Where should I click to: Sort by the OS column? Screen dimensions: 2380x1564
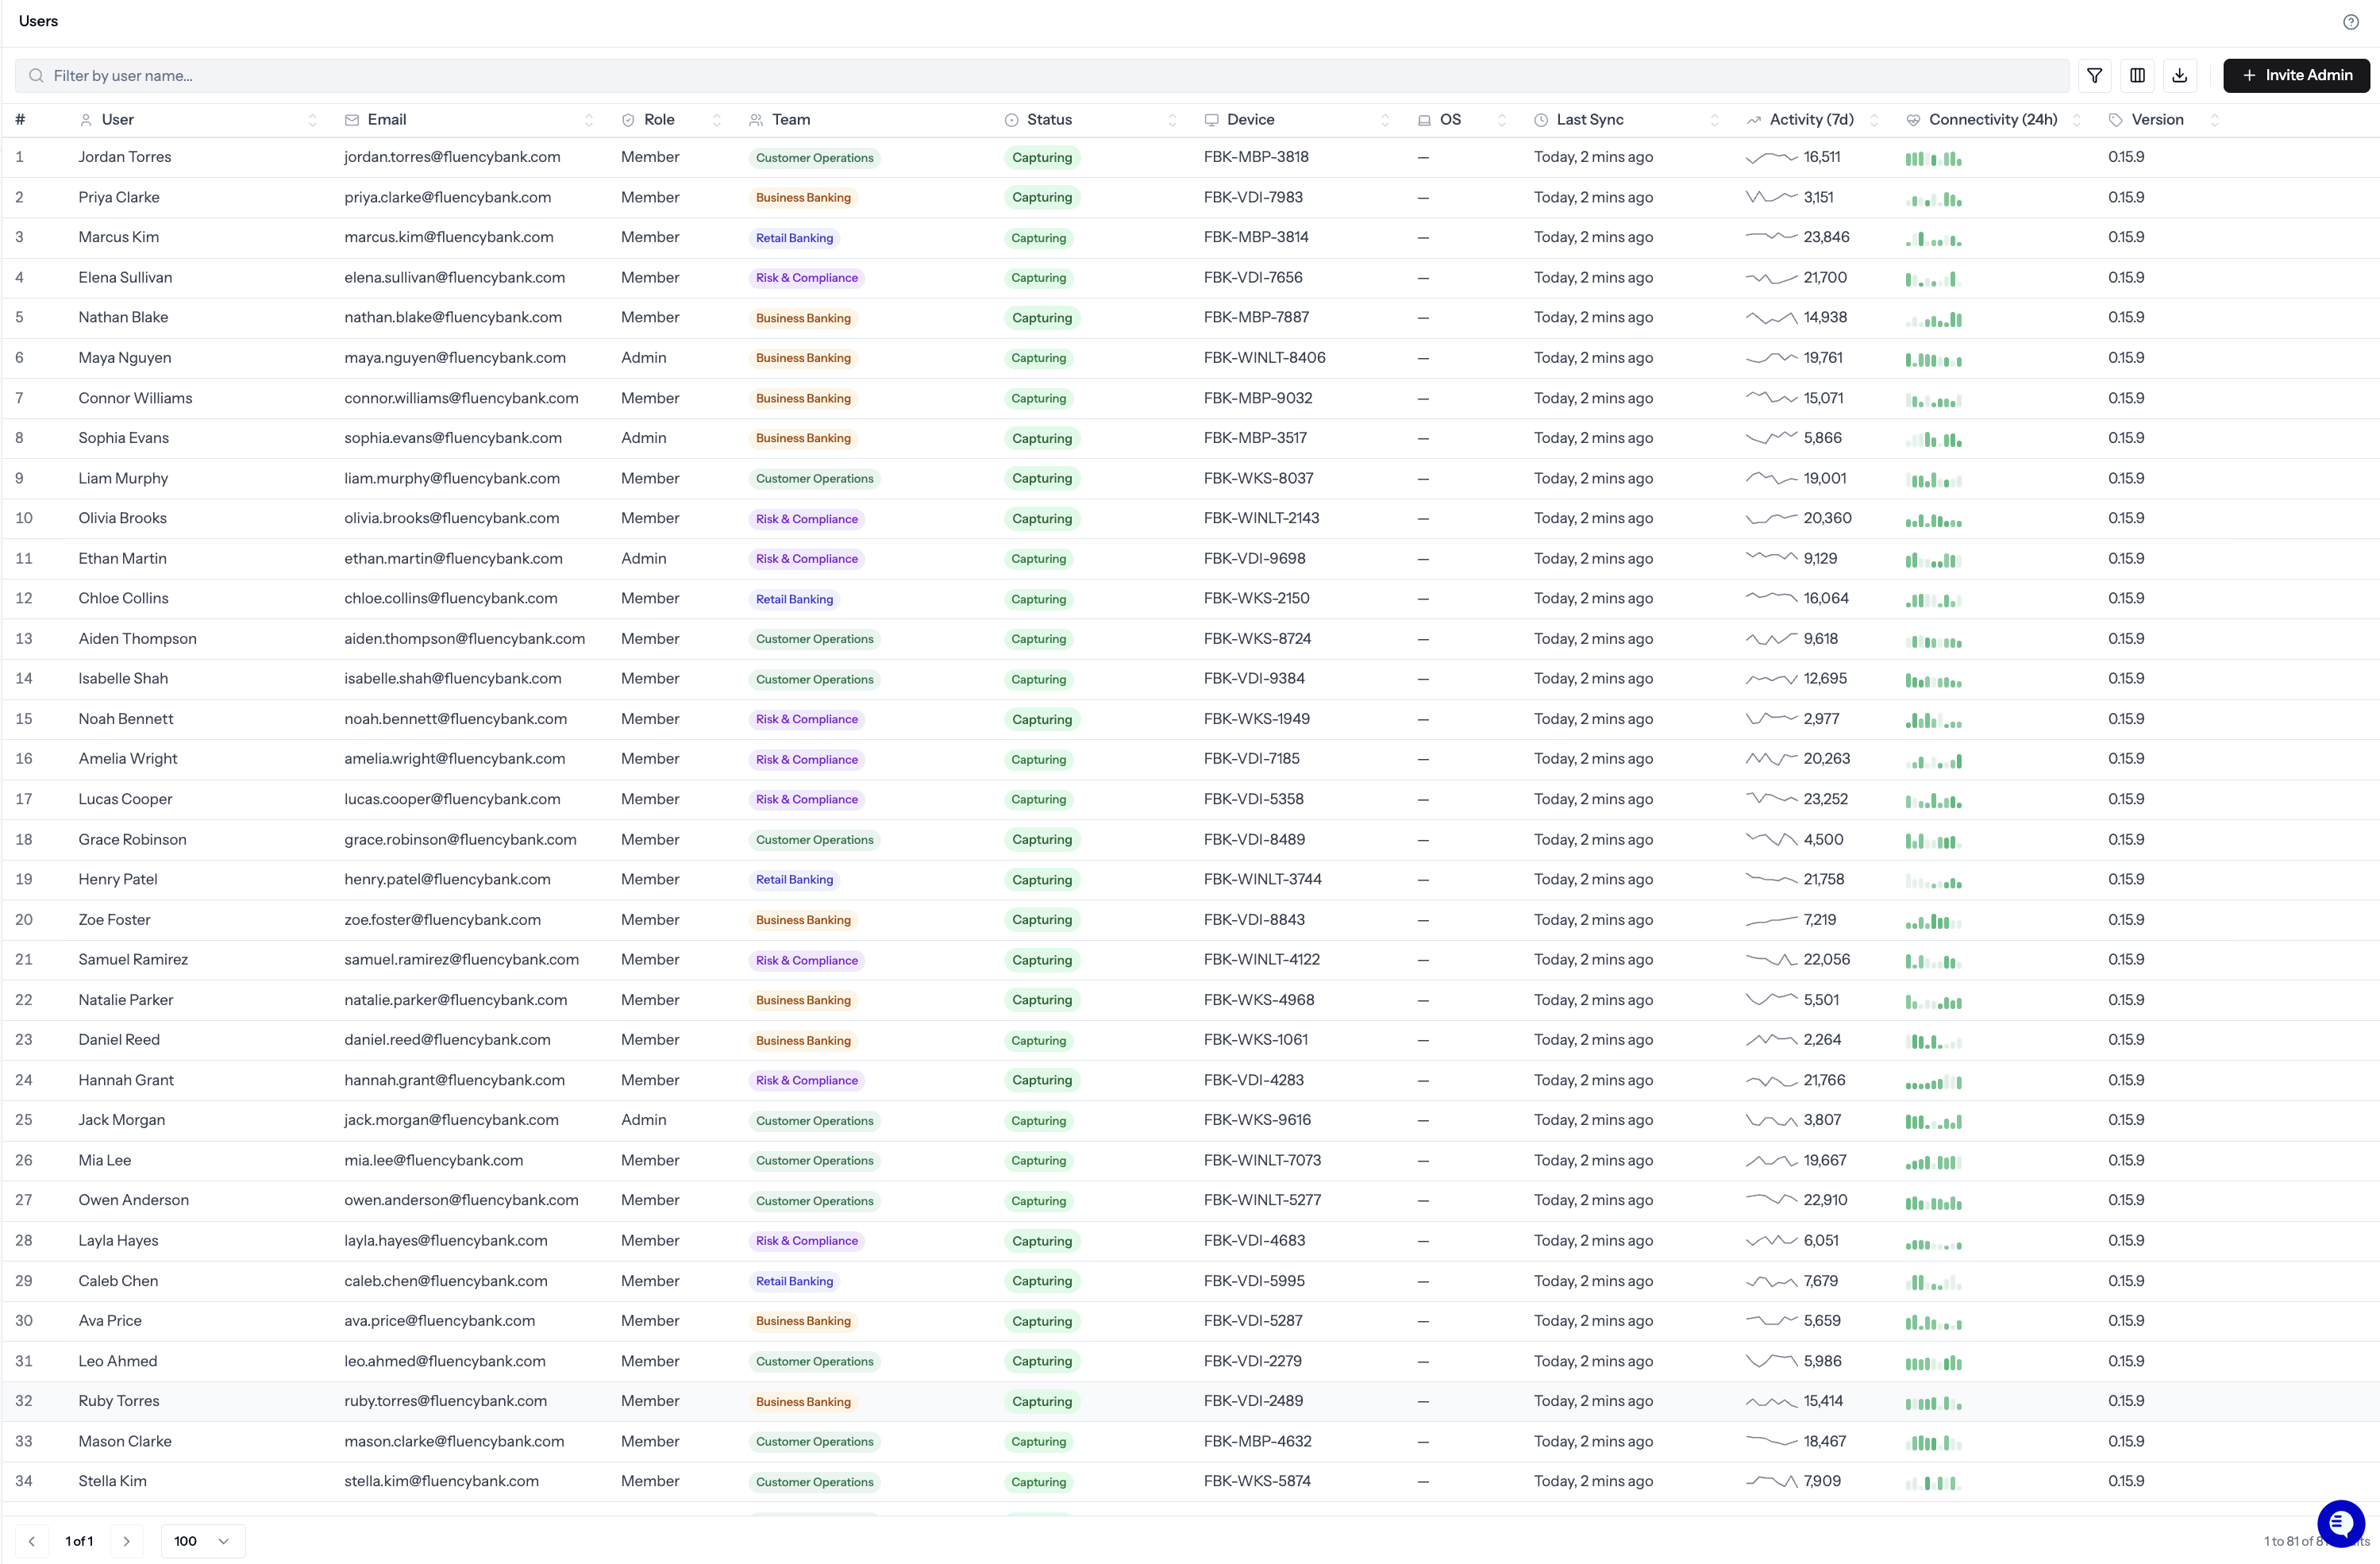(1502, 120)
